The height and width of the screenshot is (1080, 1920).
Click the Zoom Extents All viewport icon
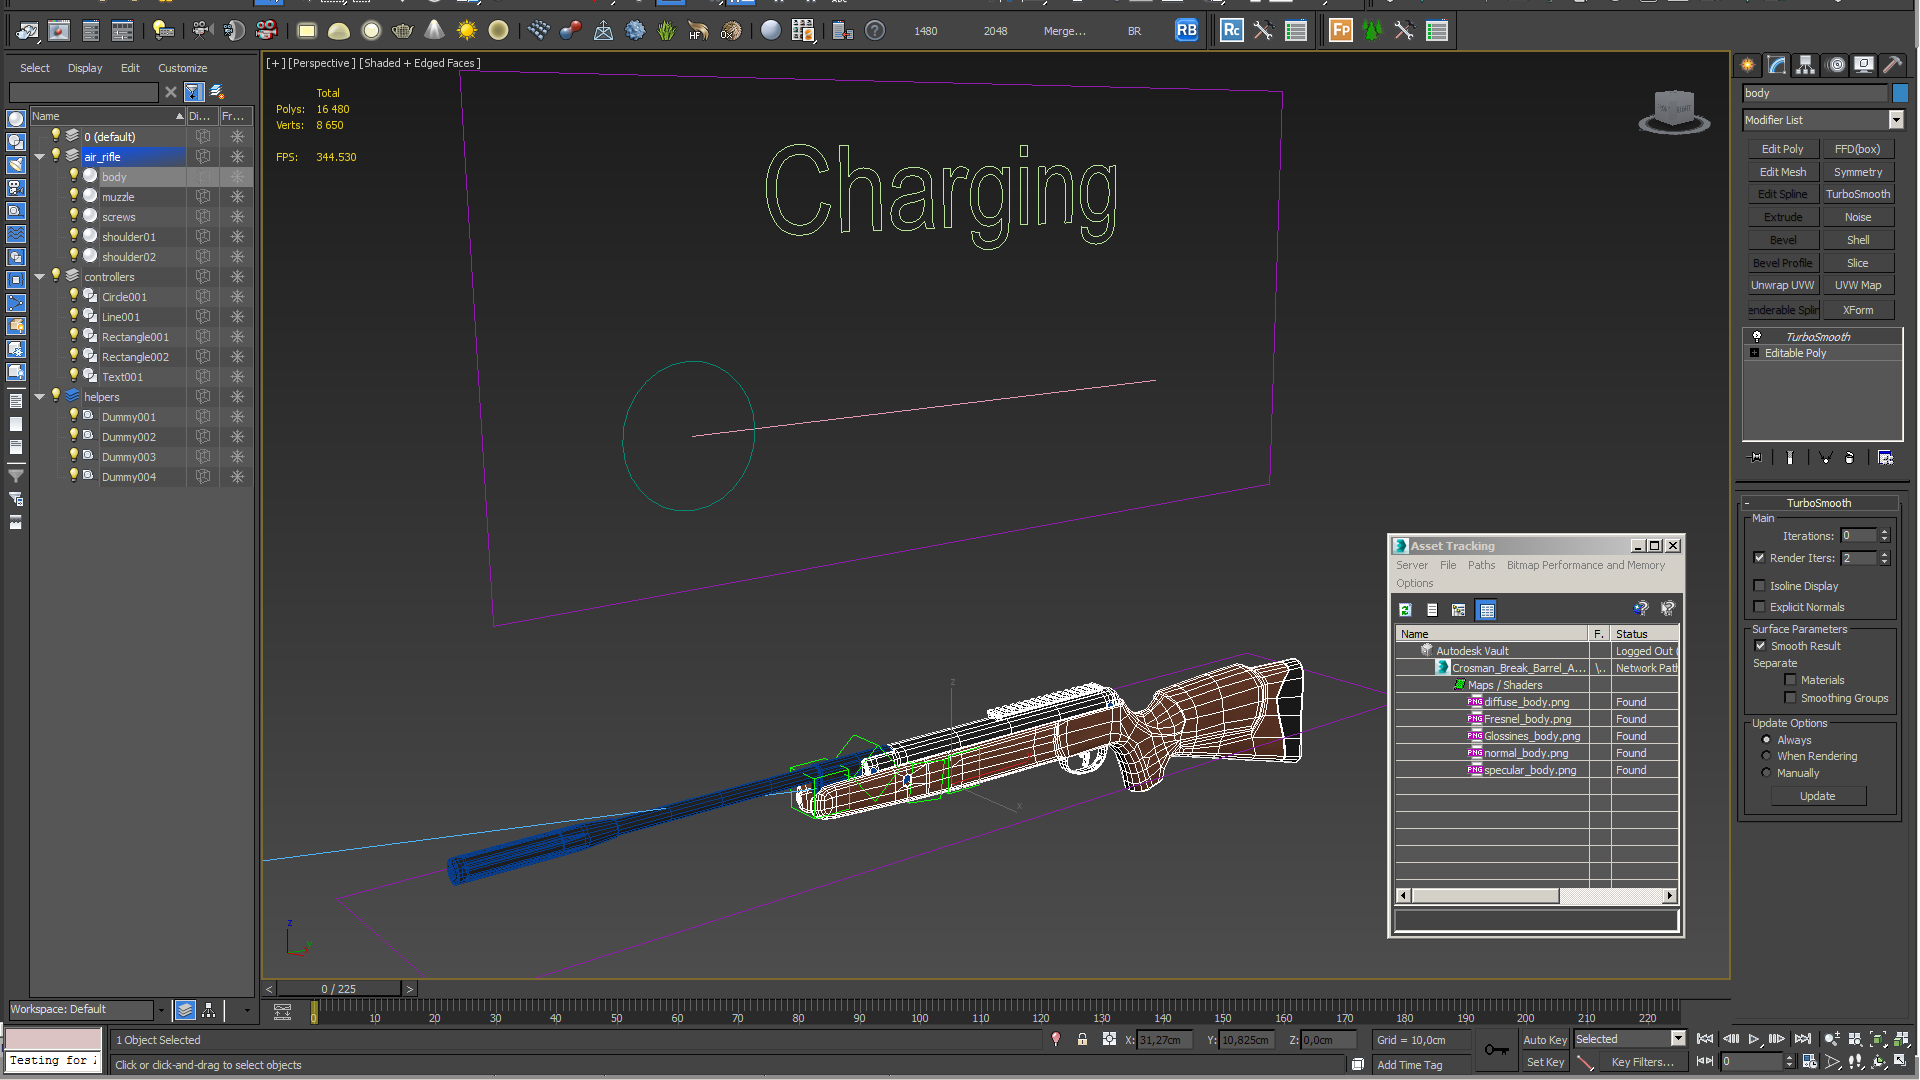(x=1901, y=1040)
